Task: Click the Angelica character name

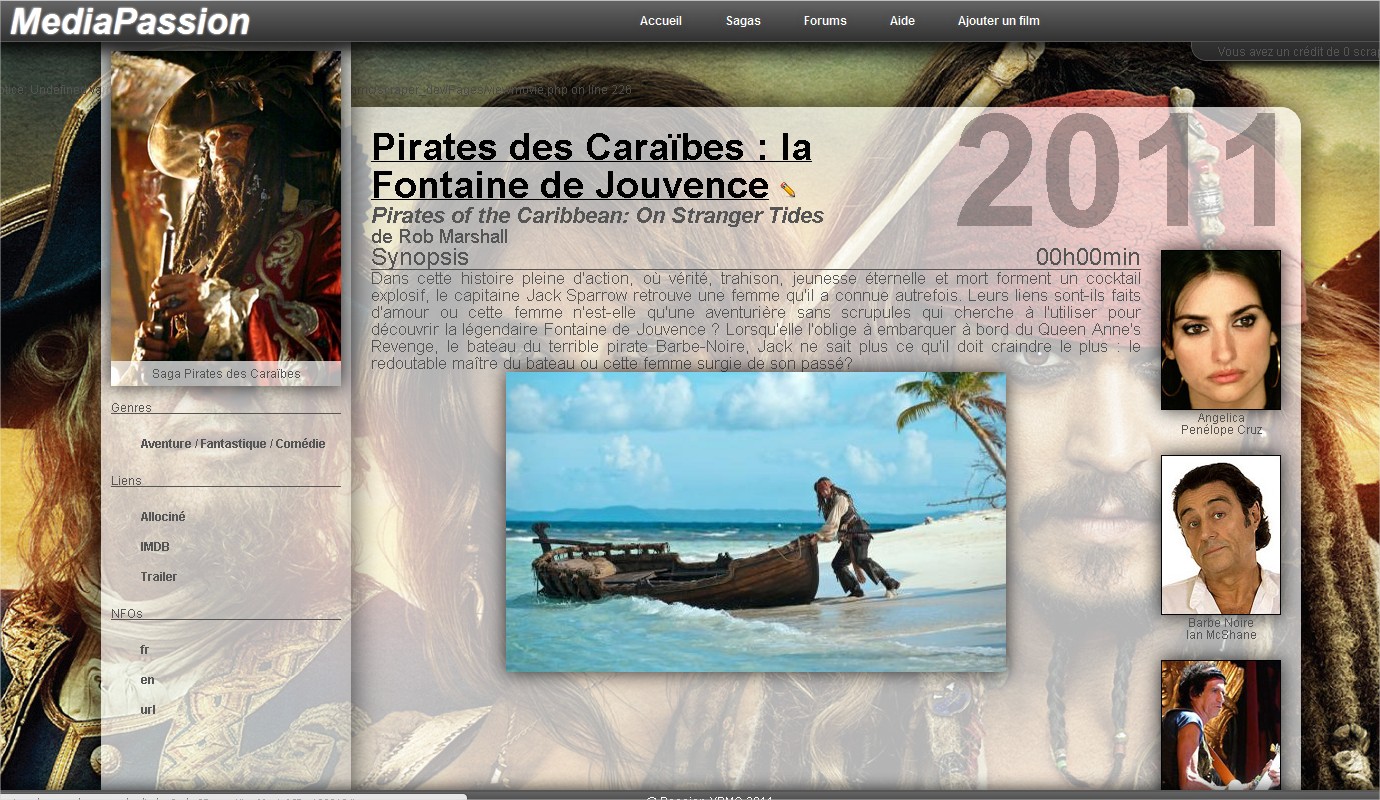Action: (x=1222, y=418)
